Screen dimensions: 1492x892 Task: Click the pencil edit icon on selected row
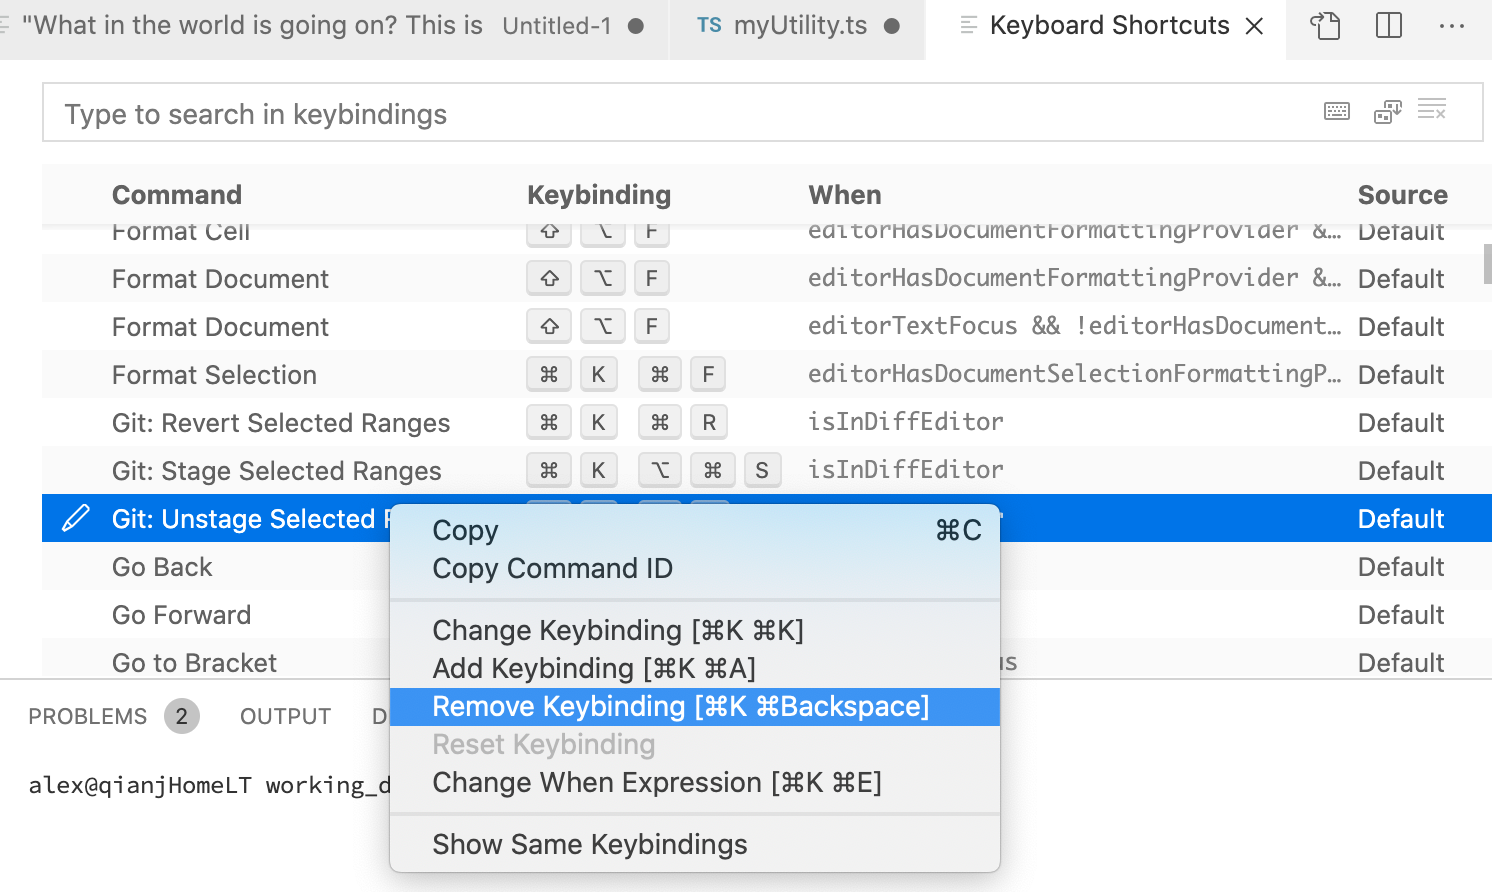pyautogui.click(x=77, y=518)
